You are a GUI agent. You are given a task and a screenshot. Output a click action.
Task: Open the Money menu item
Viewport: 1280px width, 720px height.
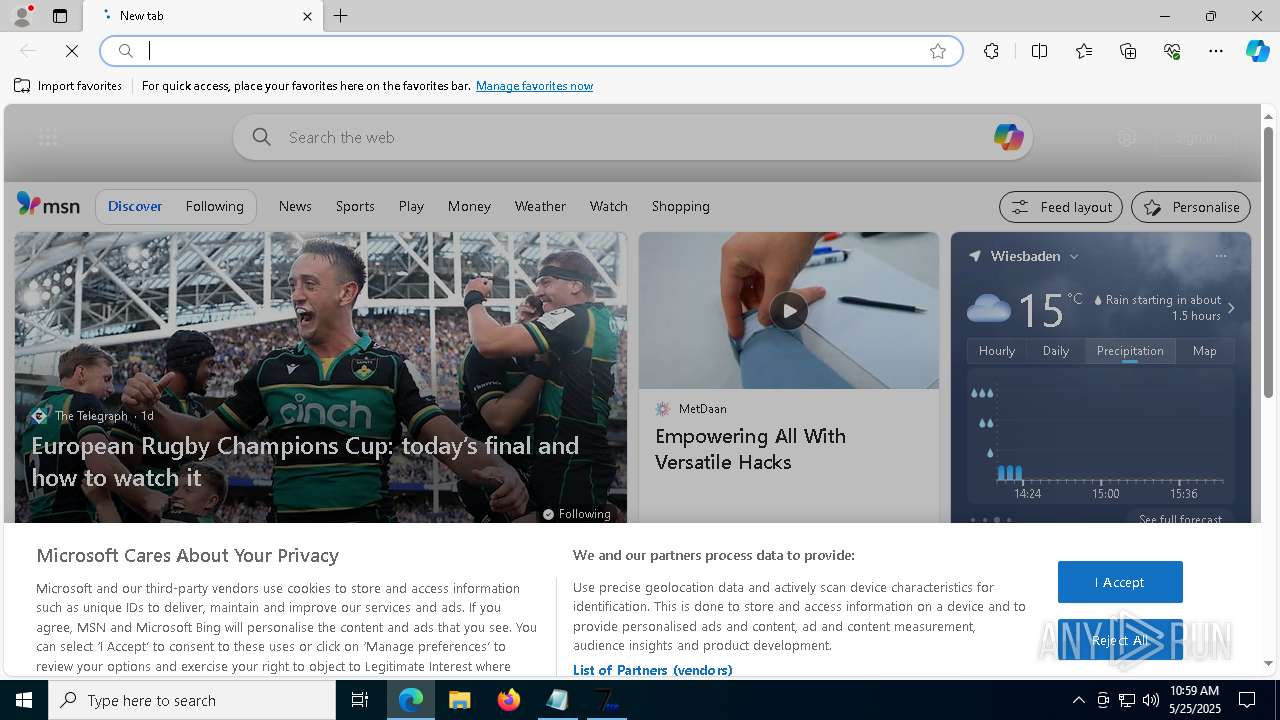pyautogui.click(x=469, y=206)
